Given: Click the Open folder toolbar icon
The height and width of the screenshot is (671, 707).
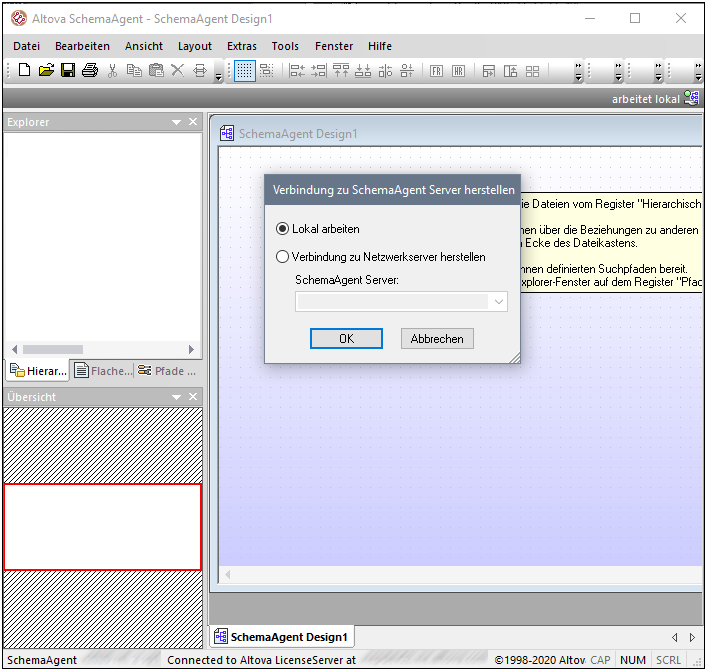Looking at the screenshot, I should [x=46, y=70].
